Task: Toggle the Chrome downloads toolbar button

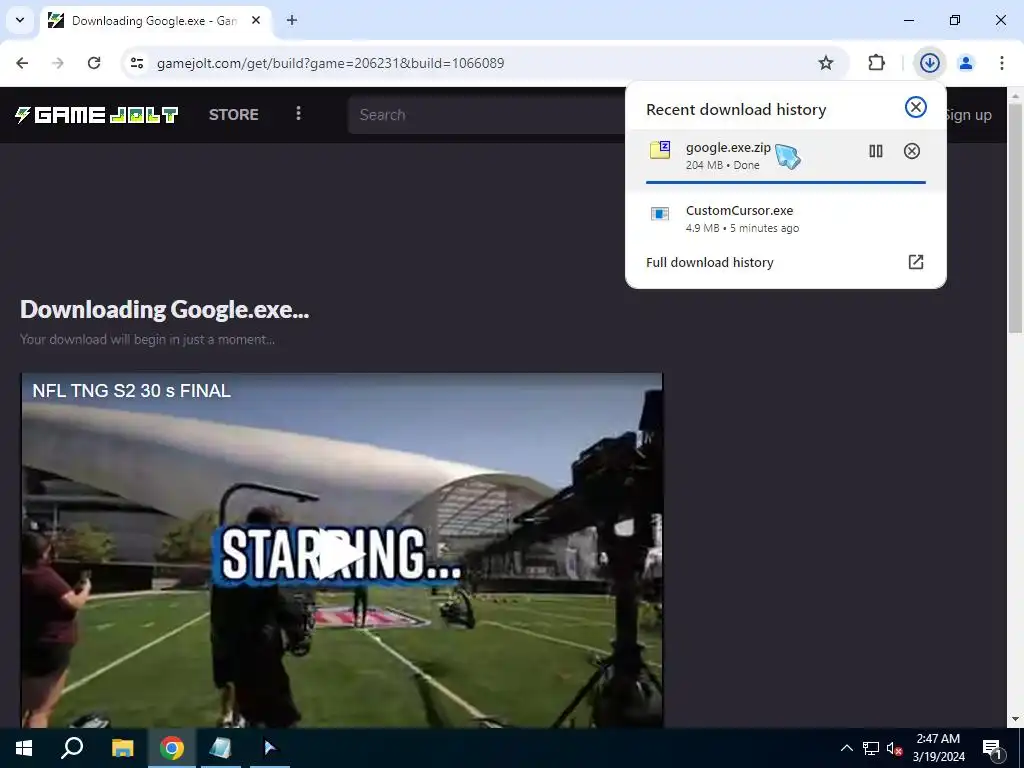Action: pos(929,63)
